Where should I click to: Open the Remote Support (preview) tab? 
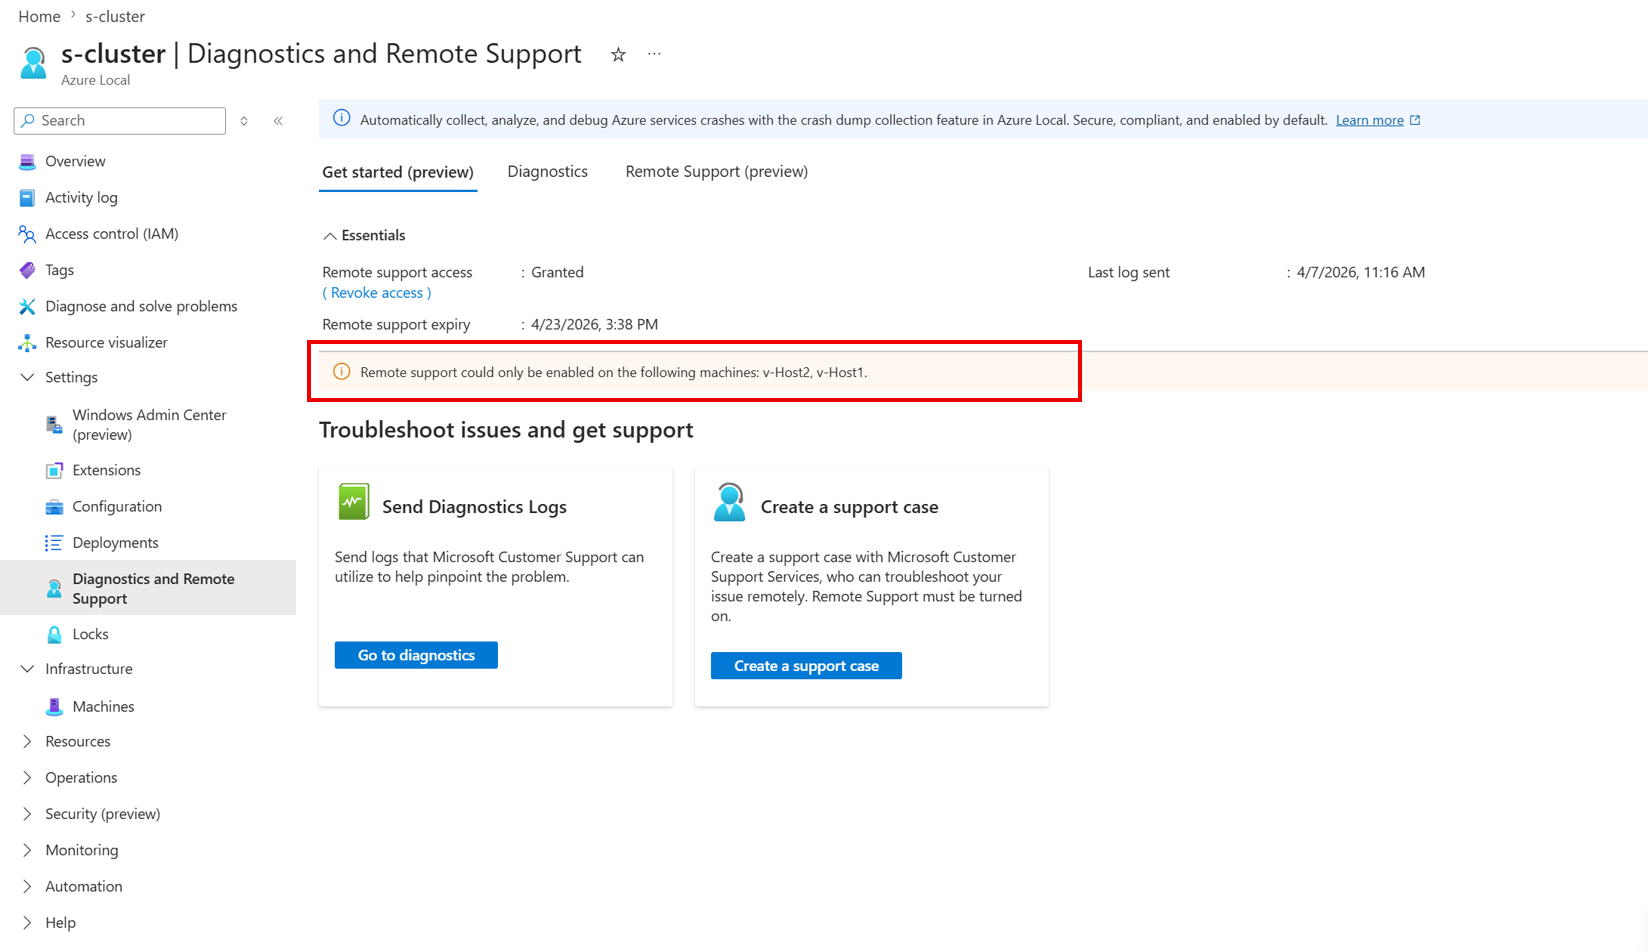716,172
